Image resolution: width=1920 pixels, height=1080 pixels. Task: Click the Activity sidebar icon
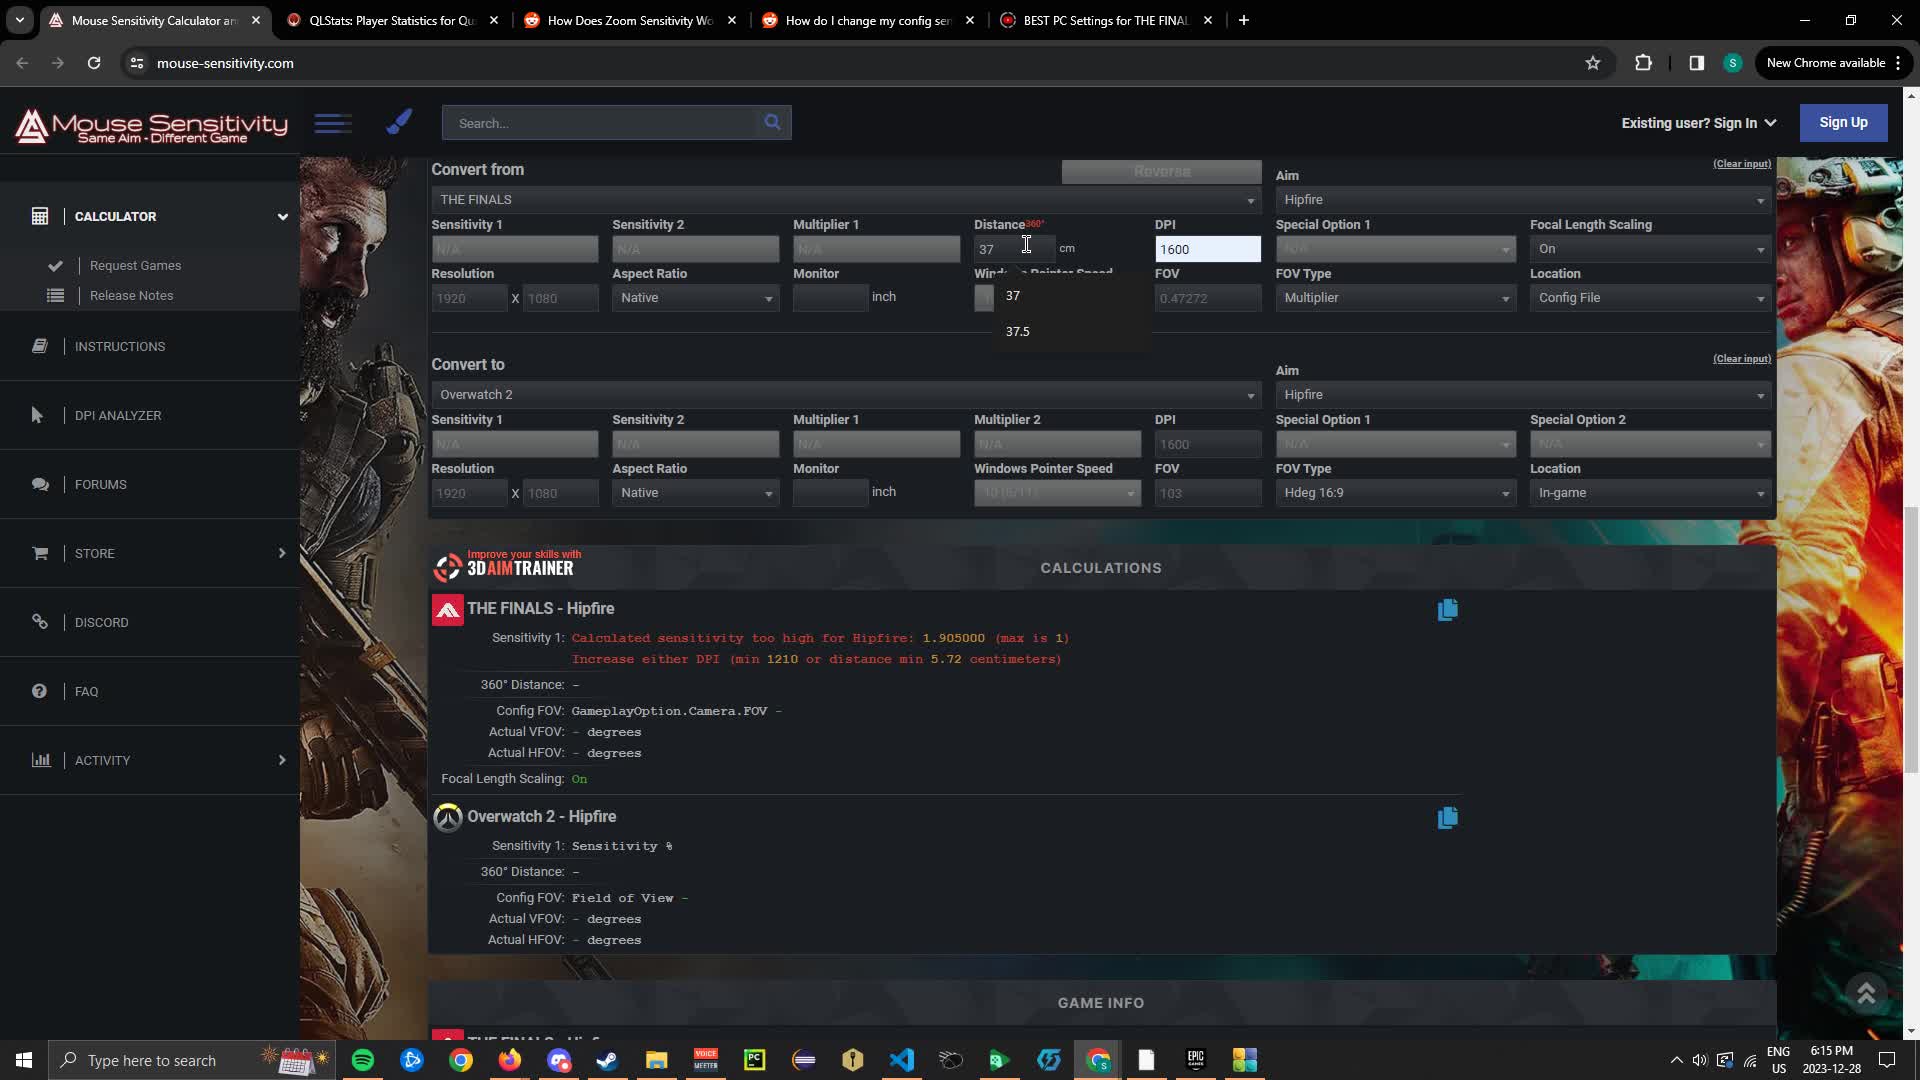(41, 760)
